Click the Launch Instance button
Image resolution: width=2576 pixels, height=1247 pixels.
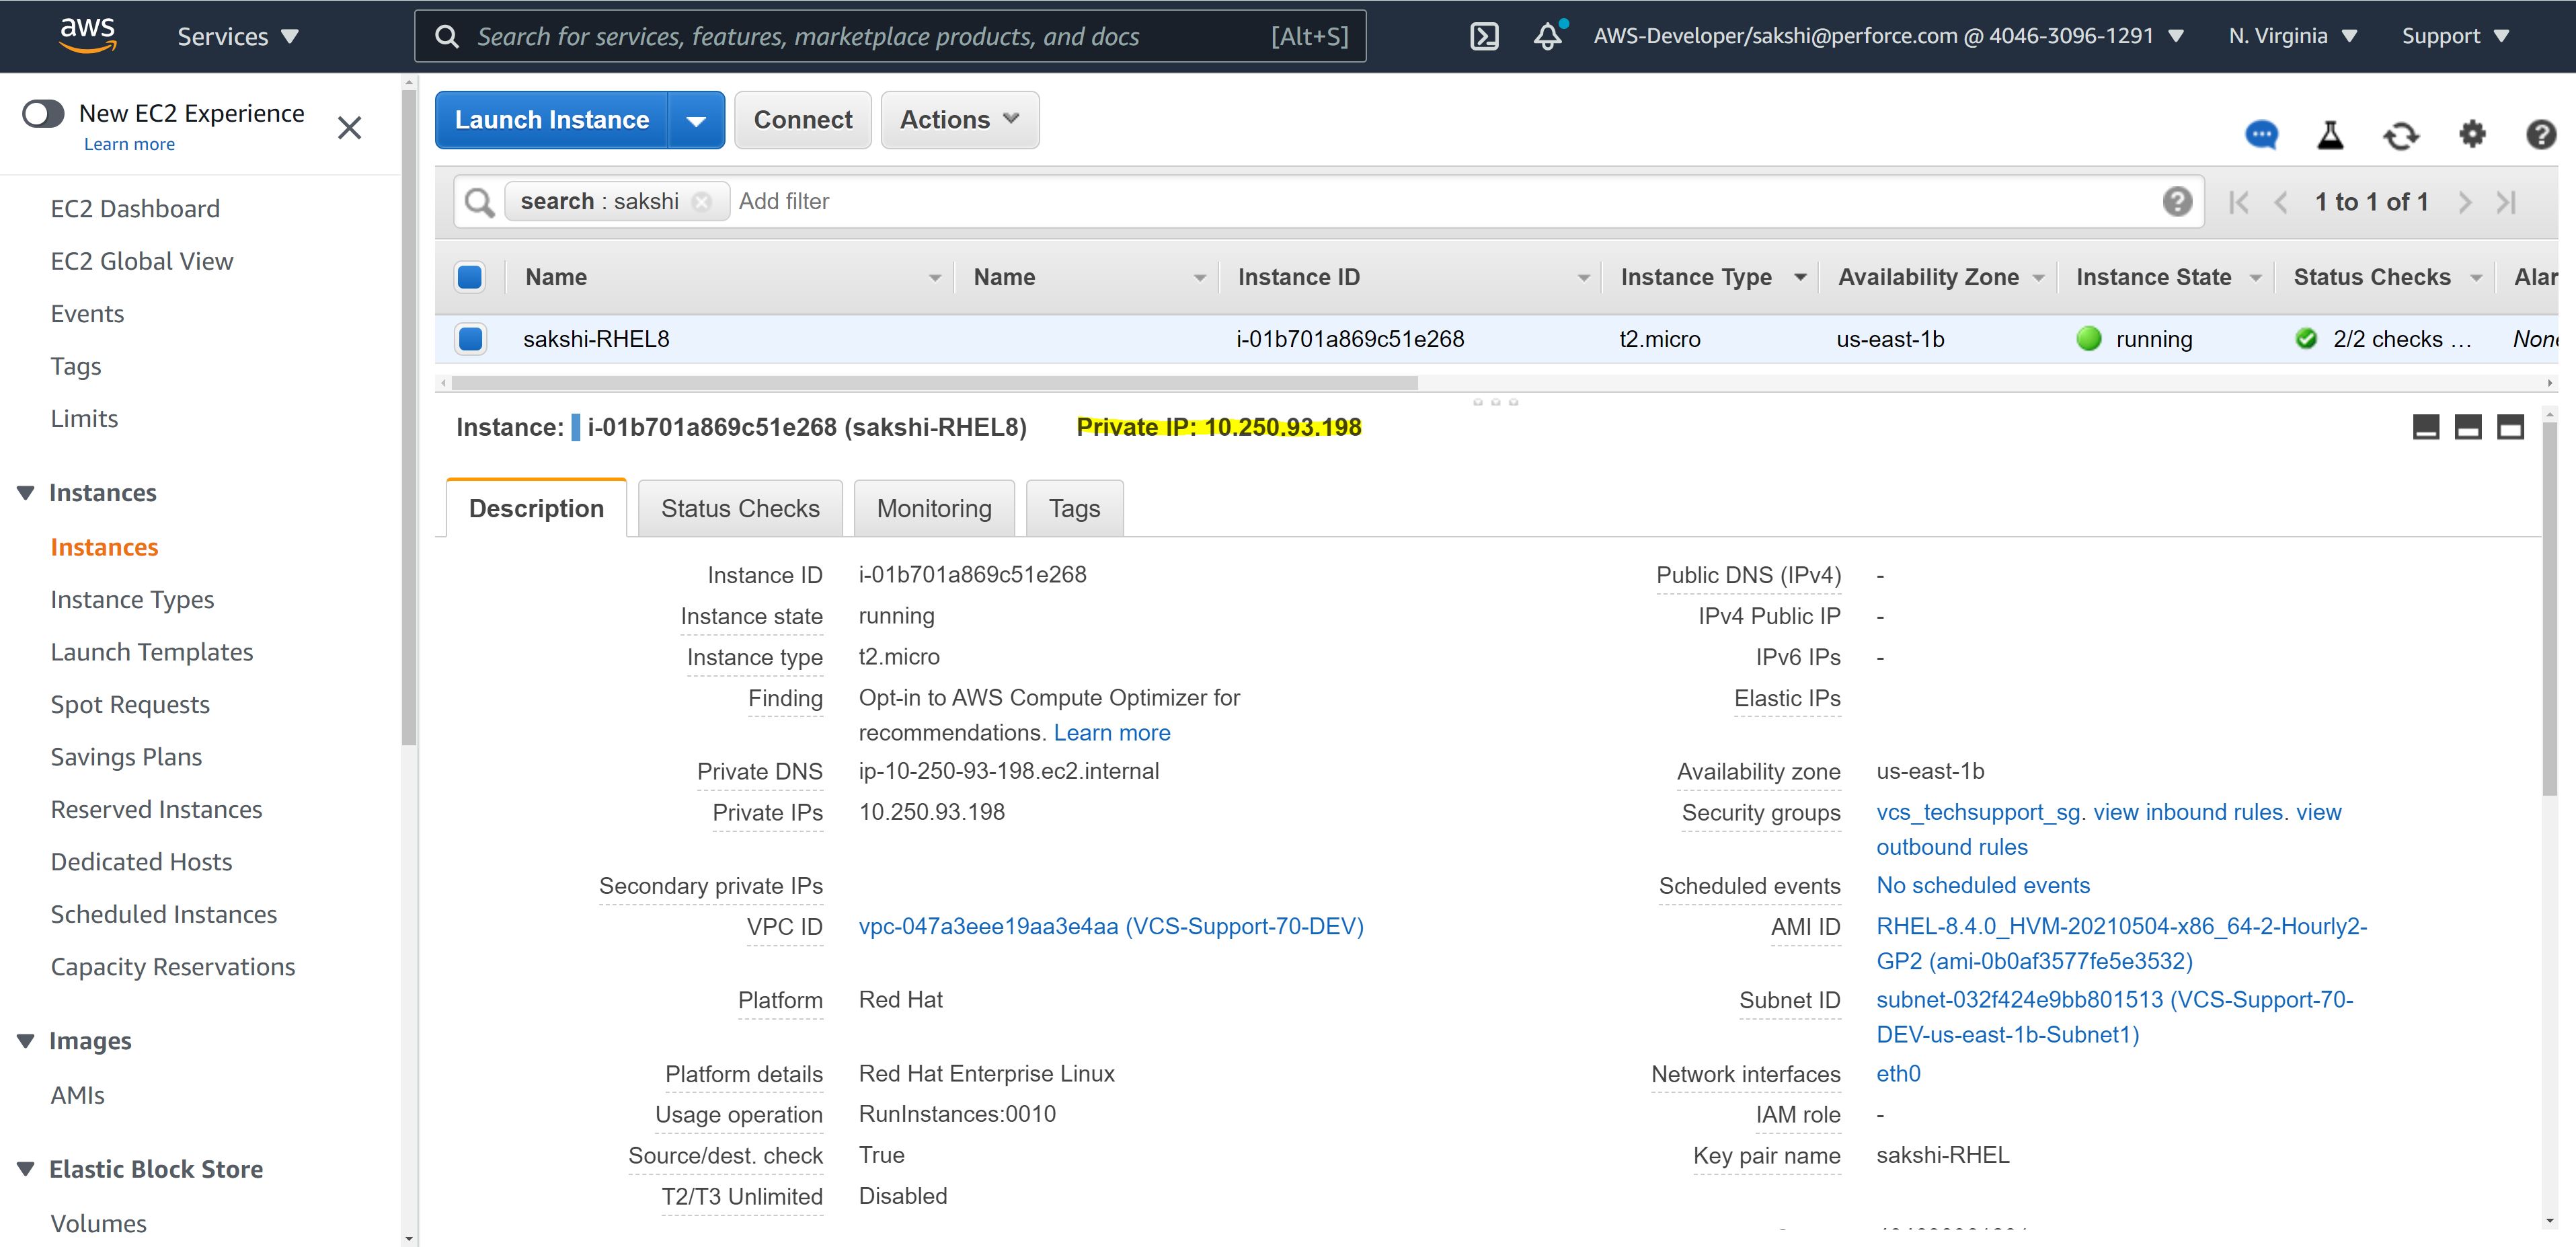(x=551, y=119)
